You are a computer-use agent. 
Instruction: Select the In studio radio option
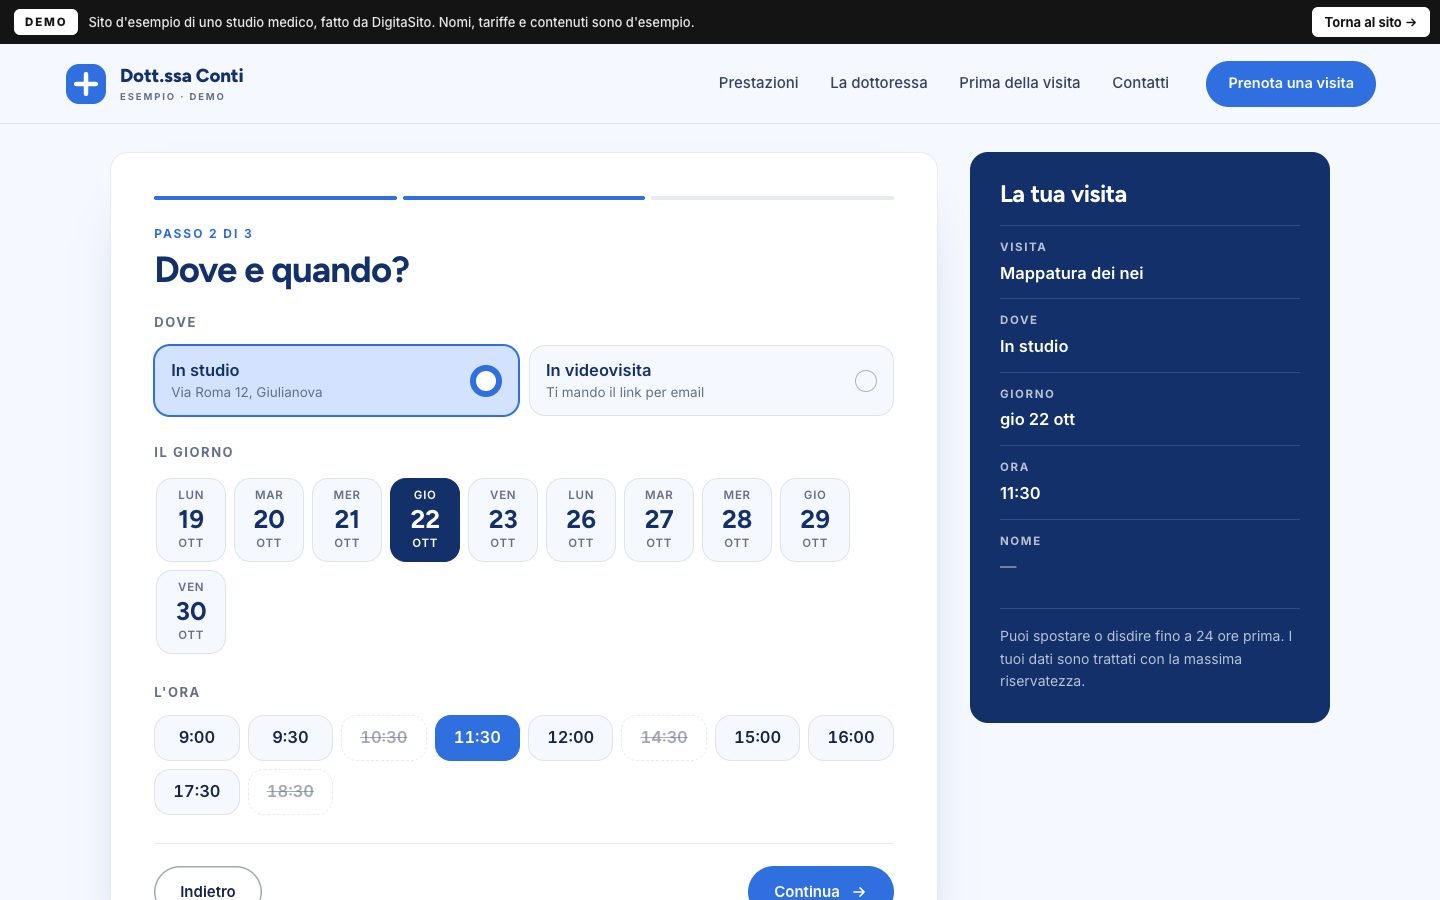click(336, 381)
